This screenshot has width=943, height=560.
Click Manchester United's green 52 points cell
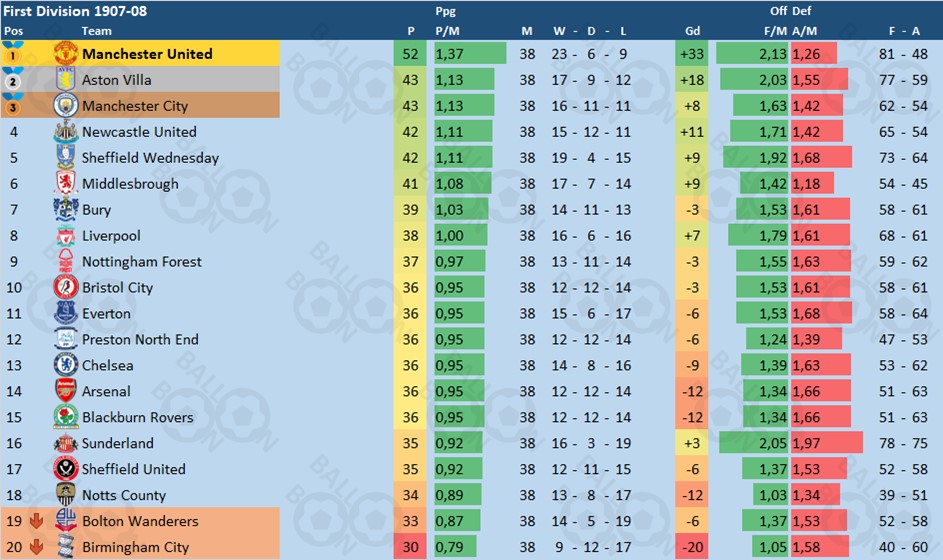click(x=410, y=54)
